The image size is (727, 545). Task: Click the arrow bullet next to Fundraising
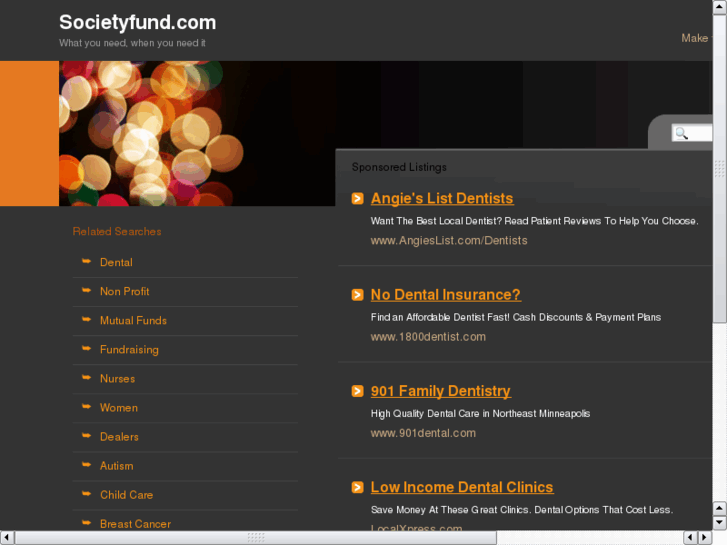[86, 349]
